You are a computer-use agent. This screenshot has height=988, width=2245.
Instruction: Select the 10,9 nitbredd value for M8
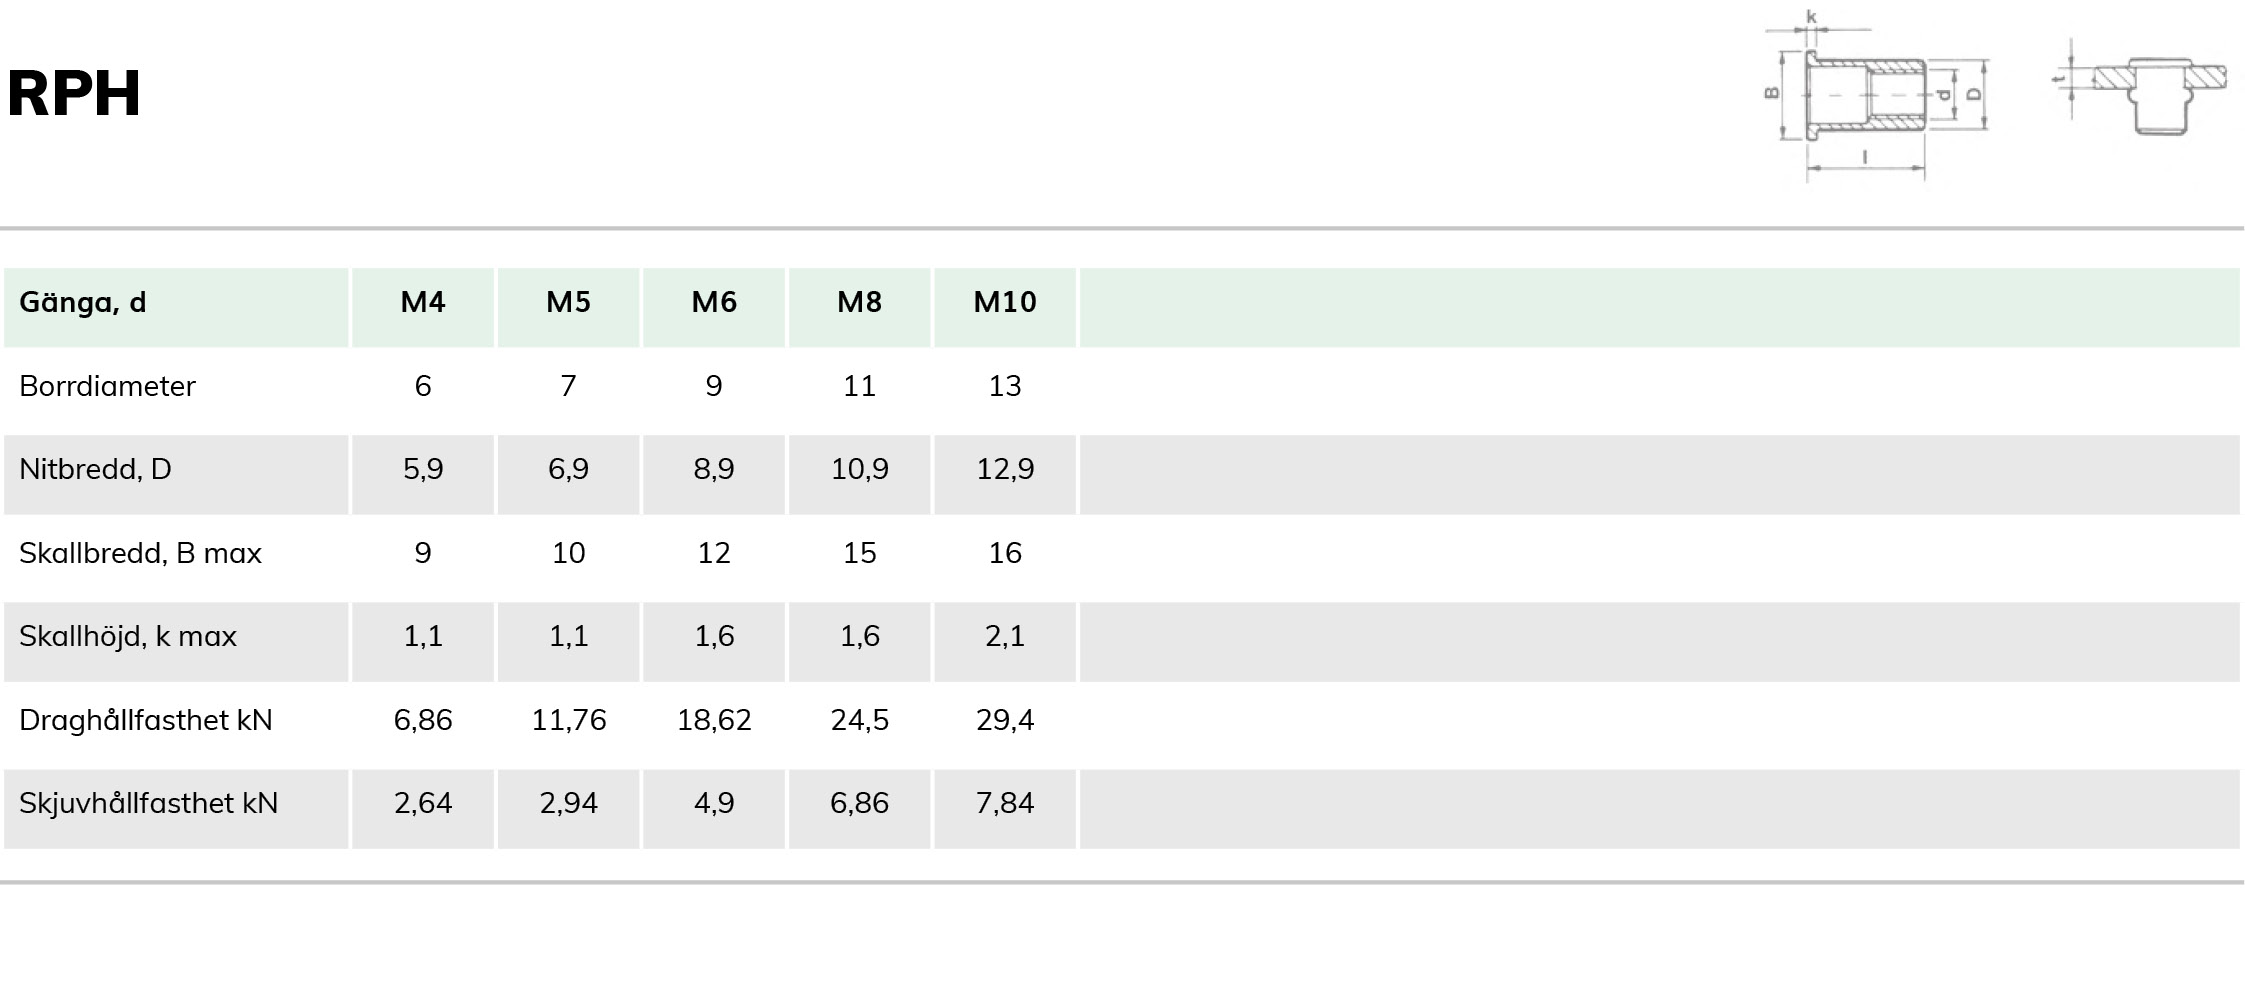(x=859, y=469)
